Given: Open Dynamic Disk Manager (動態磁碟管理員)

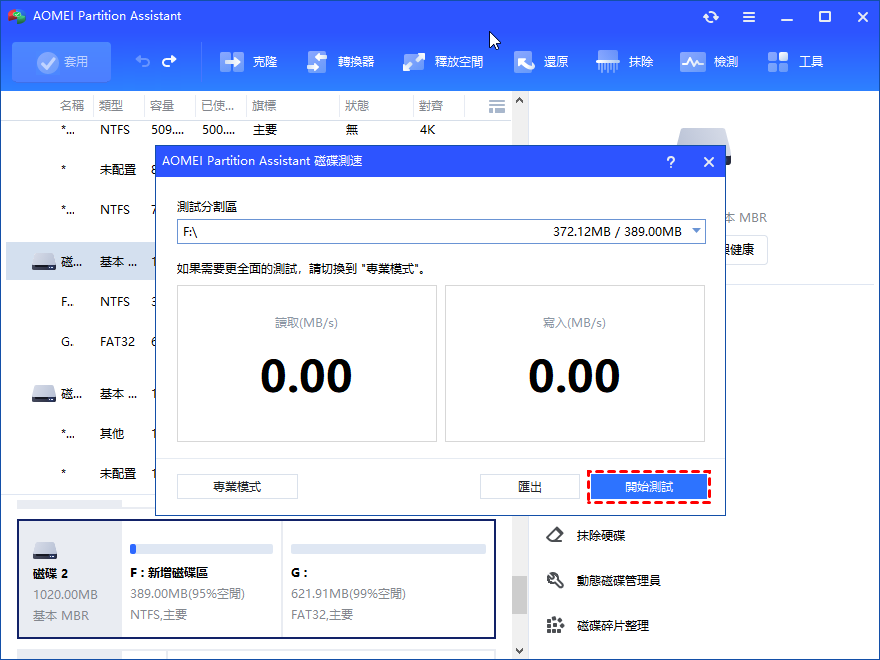Looking at the screenshot, I should 618,580.
